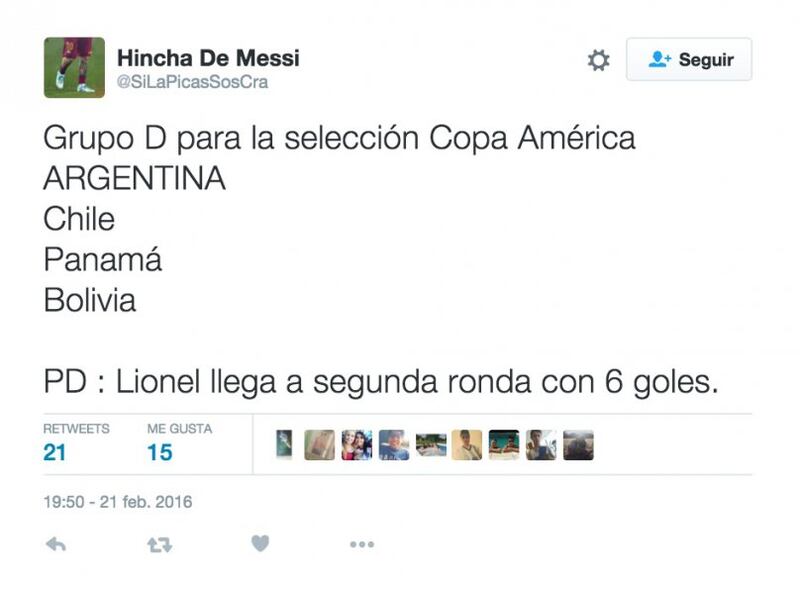
Task: View the 21 retweets count
Action: (55, 453)
